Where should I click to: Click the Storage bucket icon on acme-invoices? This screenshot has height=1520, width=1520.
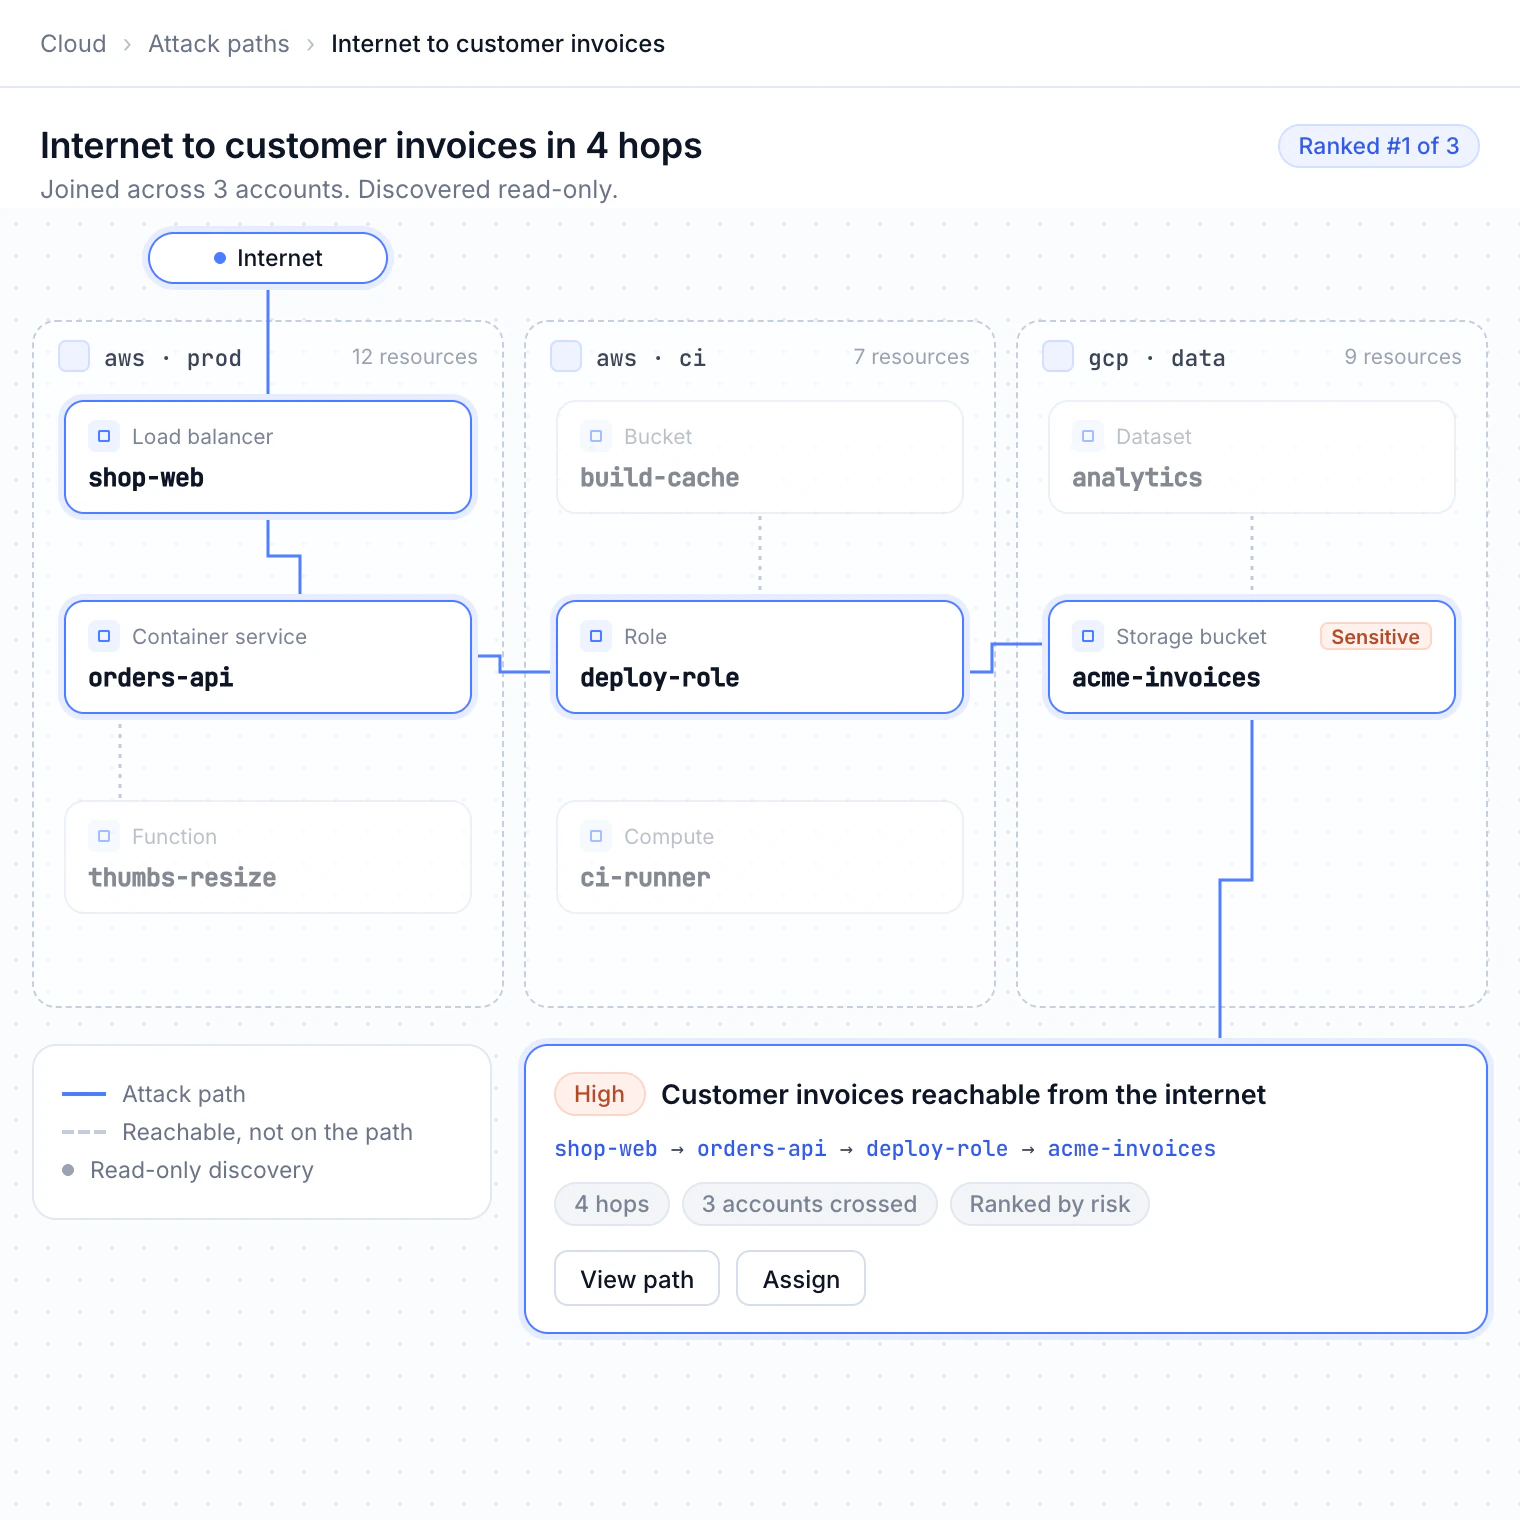(1088, 636)
